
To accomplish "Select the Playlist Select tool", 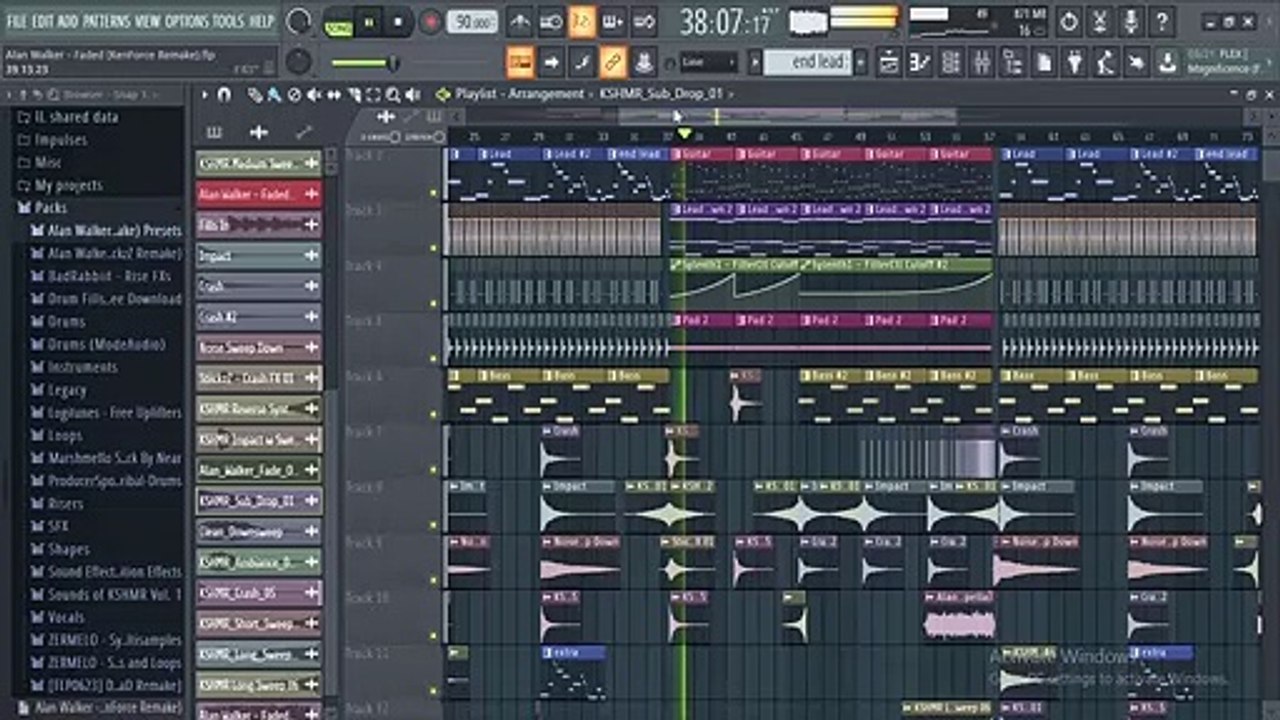I will (373, 95).
